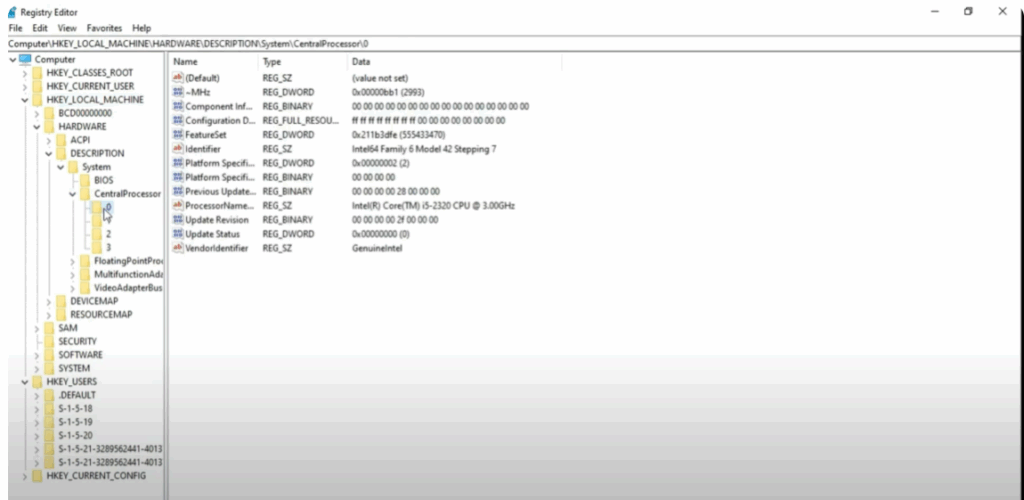The image size is (1024, 500).
Task: Click the (Default) string value icon
Action: click(x=178, y=78)
